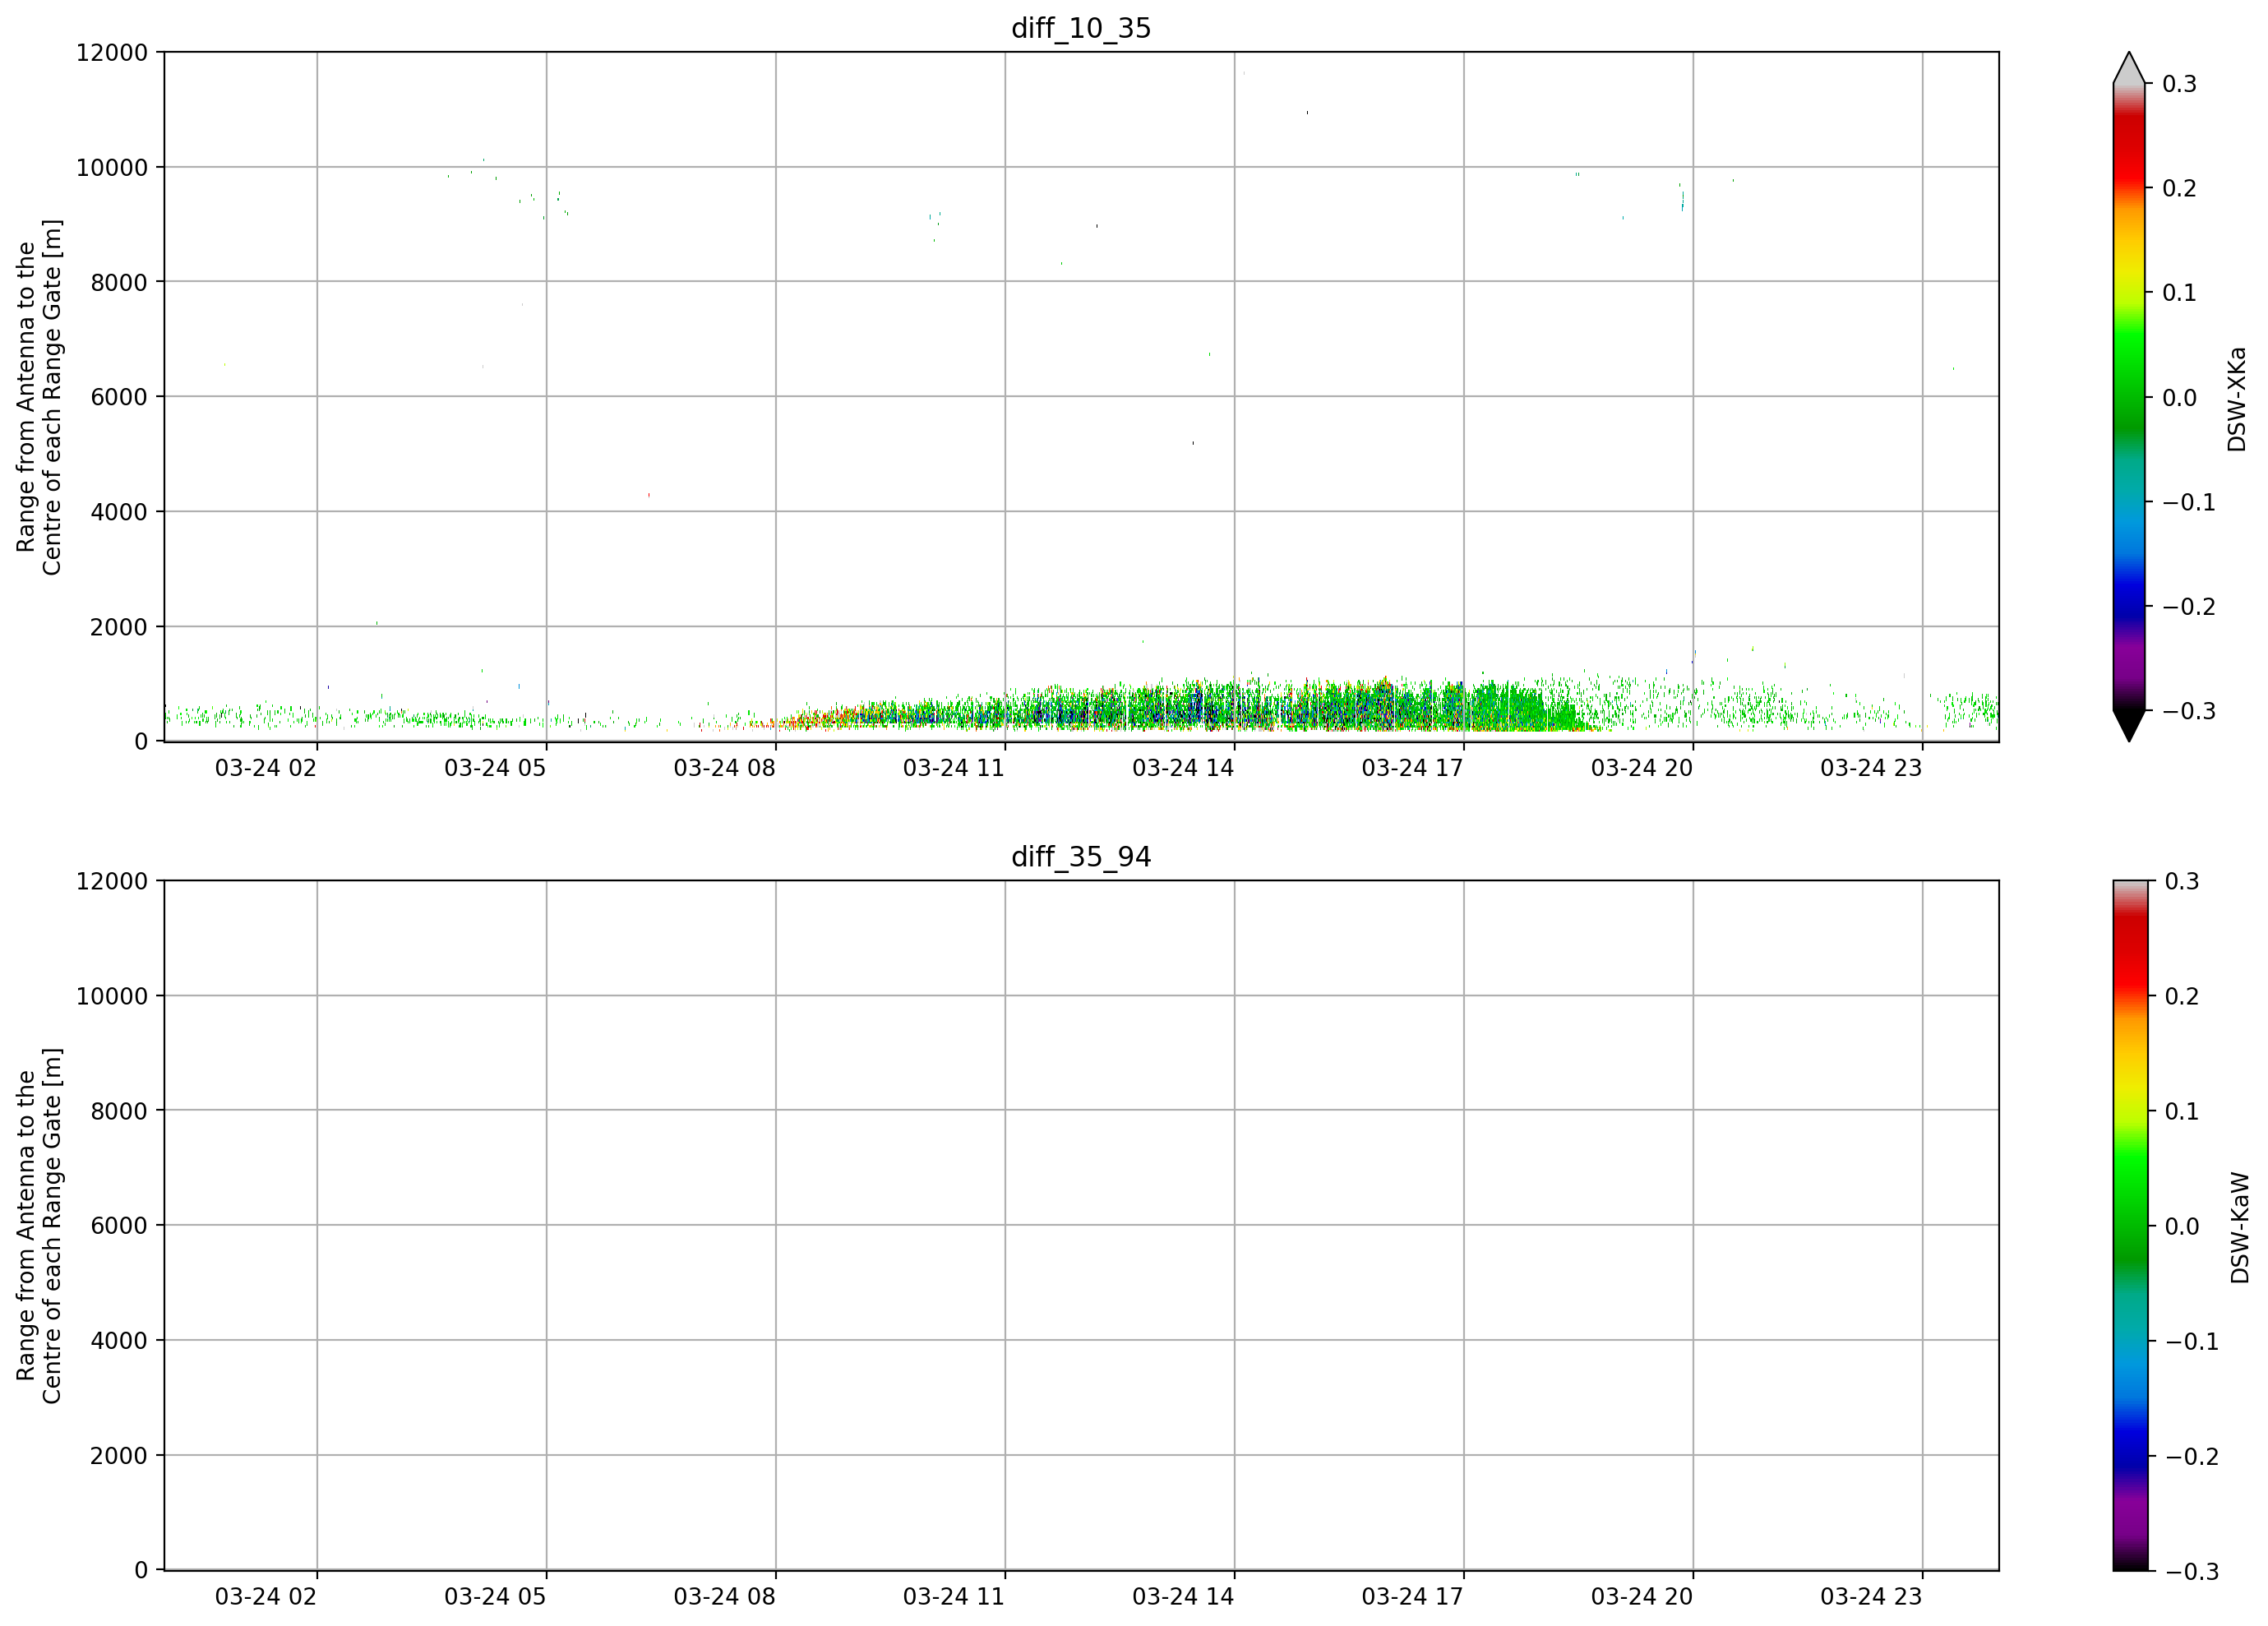Viewport: 2268px width, 1626px height.
Task: Click the 03-24 05 x-axis label in diff_35_94
Action: [495, 1597]
